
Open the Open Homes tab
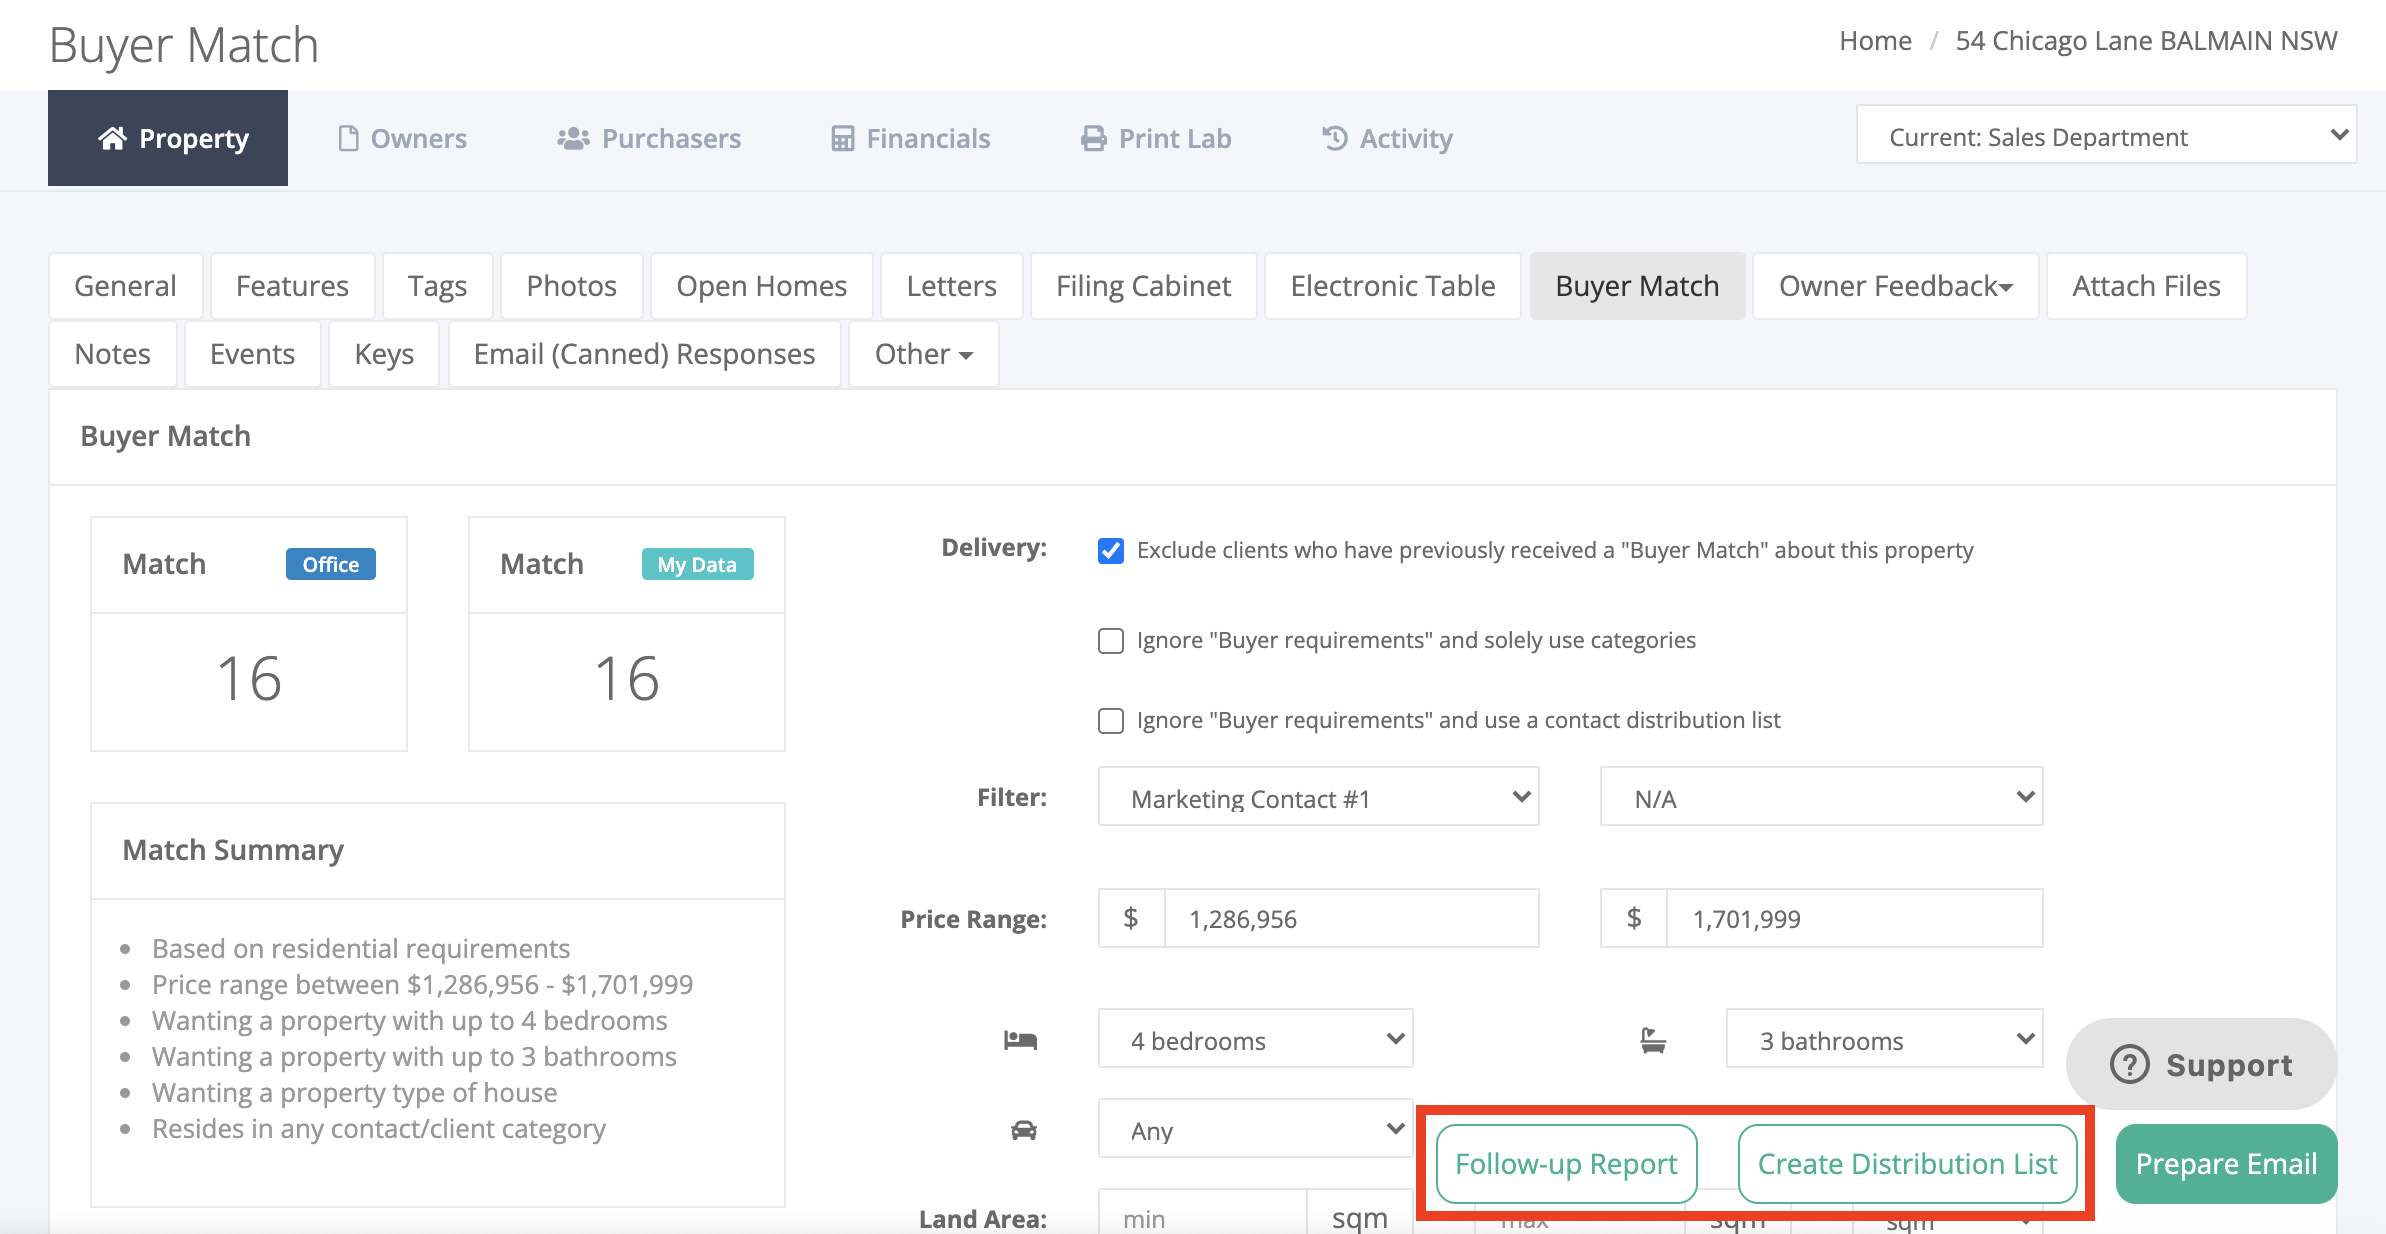click(761, 286)
